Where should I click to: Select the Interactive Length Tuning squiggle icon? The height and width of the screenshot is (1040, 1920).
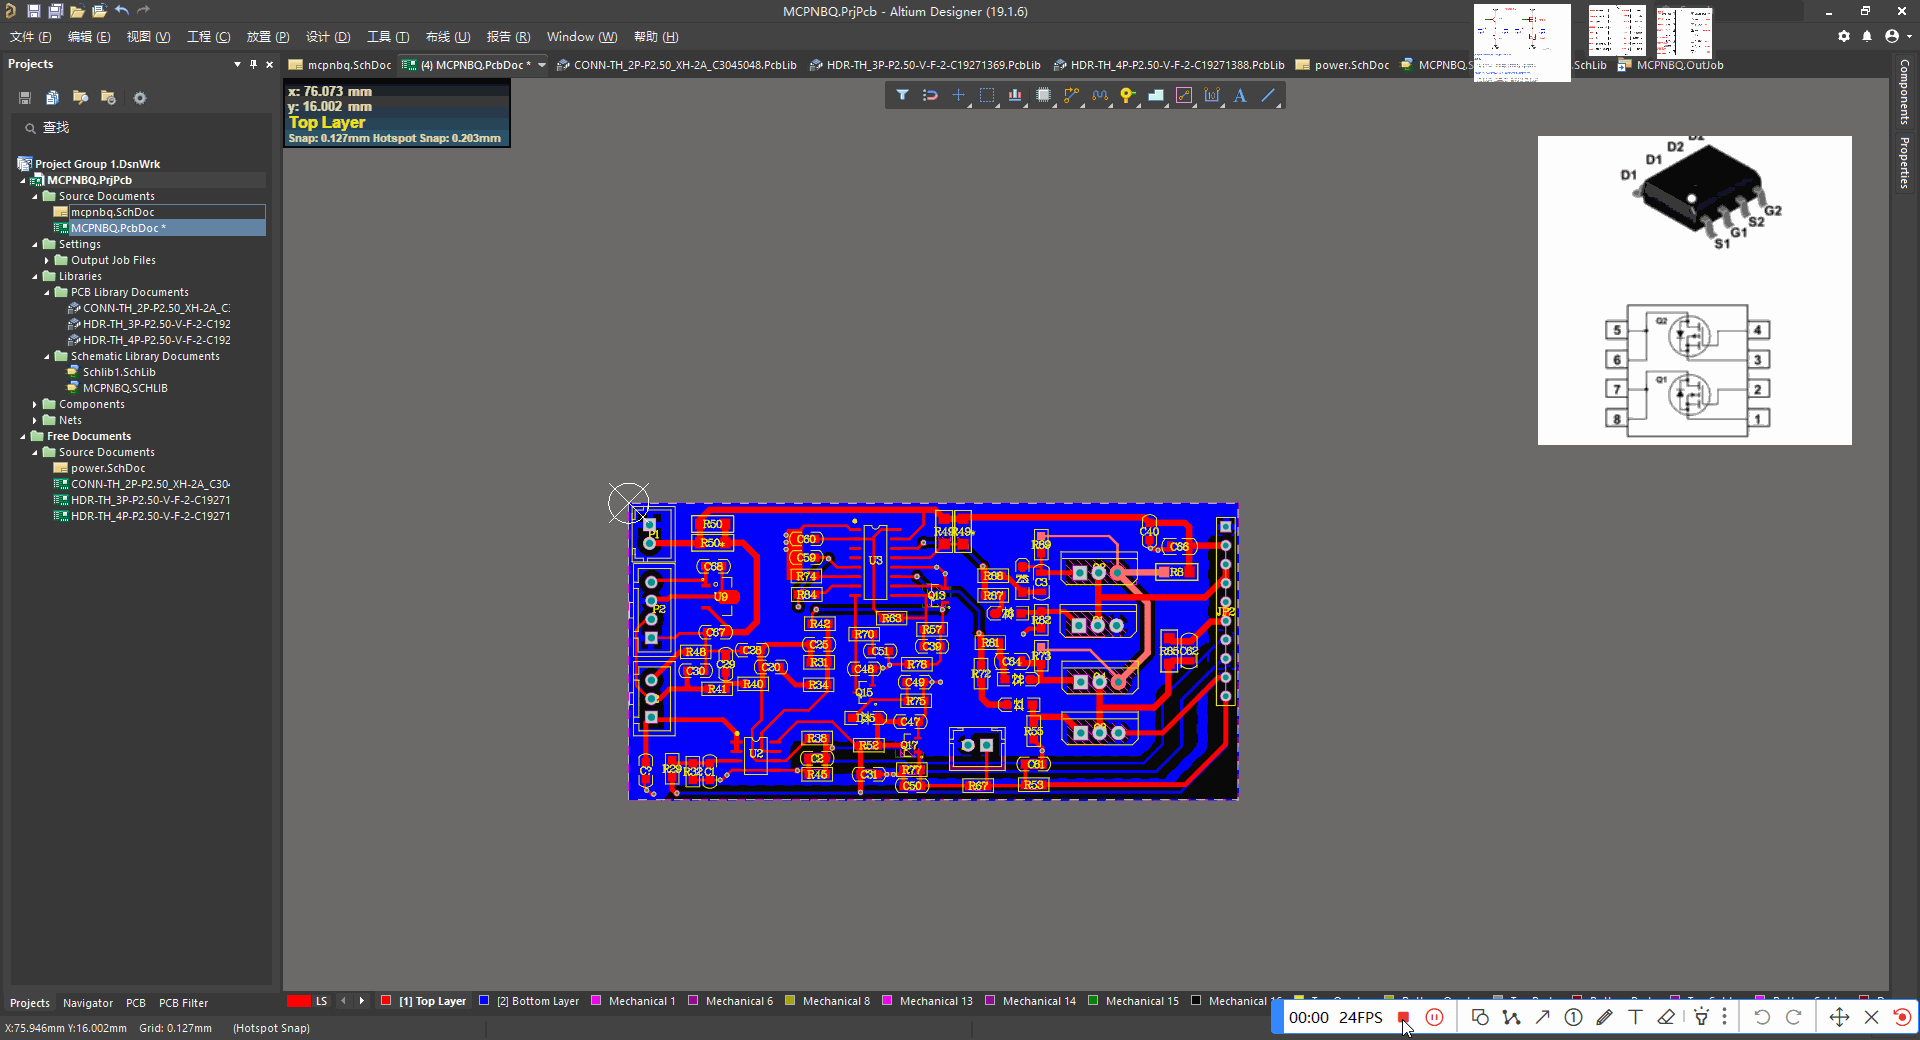(1100, 95)
